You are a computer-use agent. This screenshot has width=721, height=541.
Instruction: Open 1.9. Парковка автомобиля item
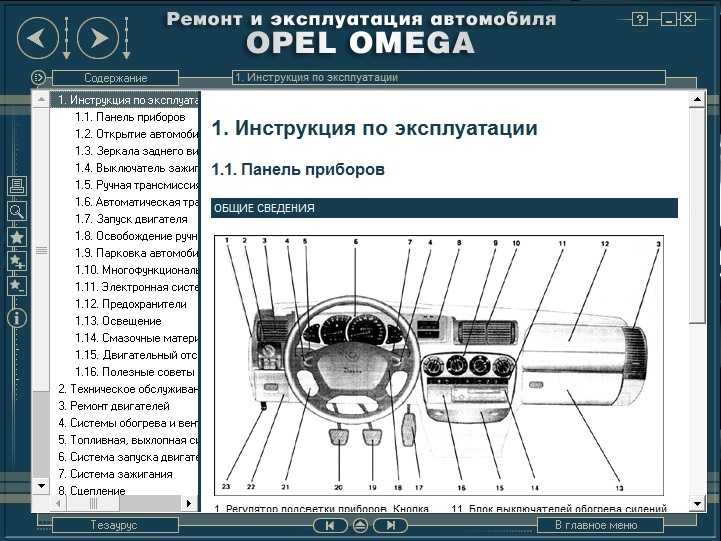tap(137, 253)
